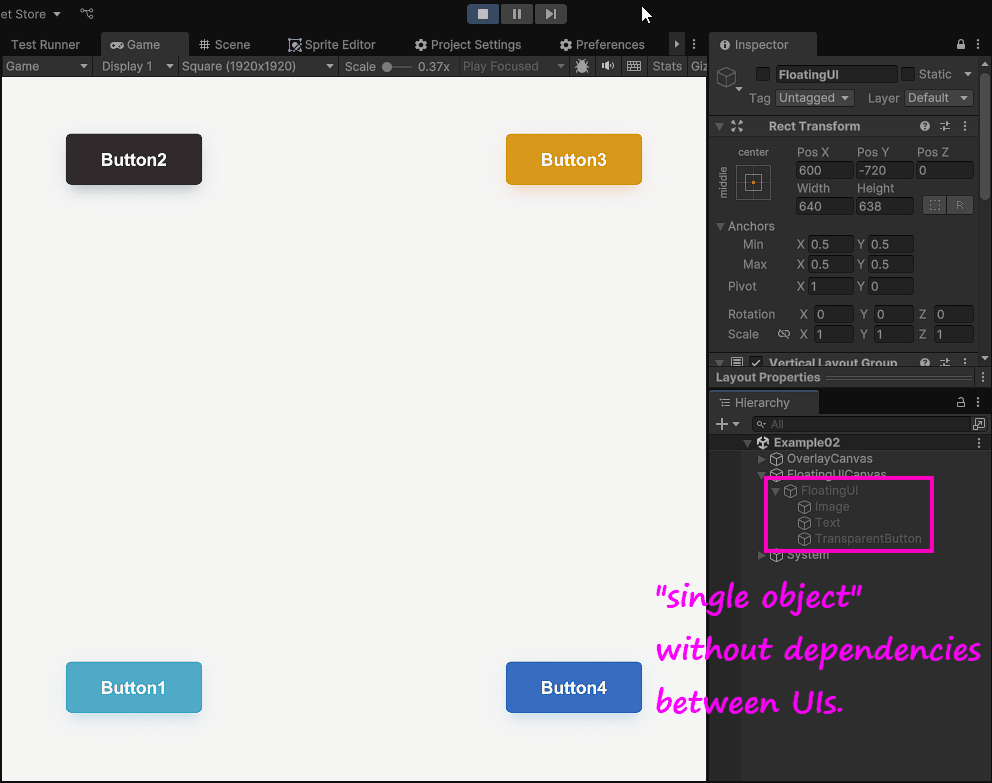The image size is (992, 783).
Task: Collapse the Example02 scene
Action: click(x=748, y=443)
